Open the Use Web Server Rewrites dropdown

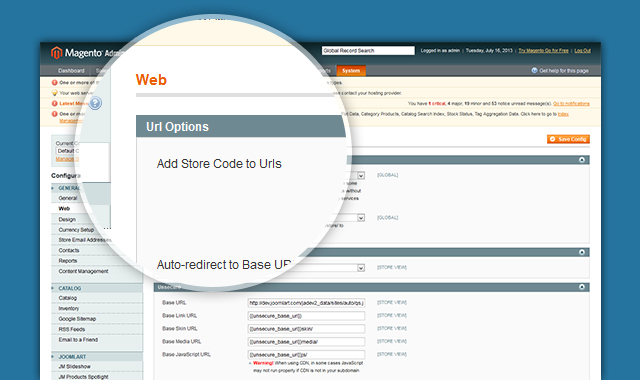coord(361,268)
